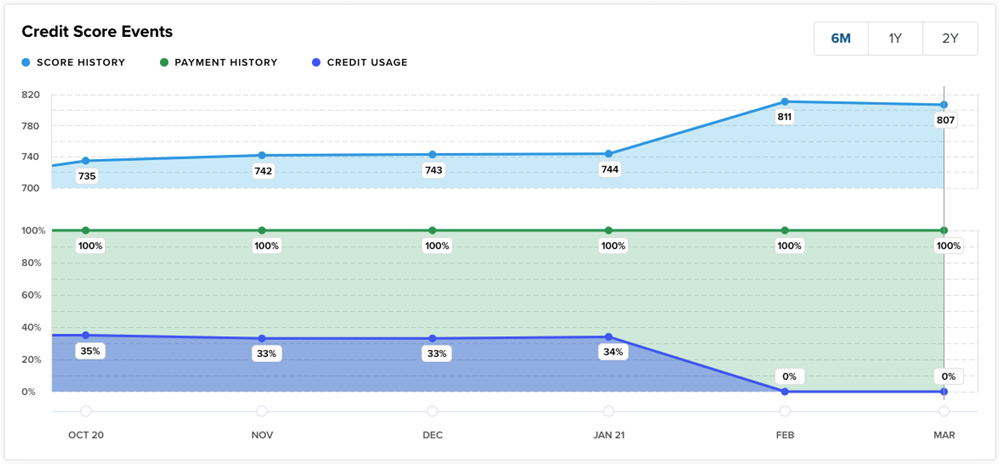
Task: Click the MAR axis label
Action: (946, 435)
